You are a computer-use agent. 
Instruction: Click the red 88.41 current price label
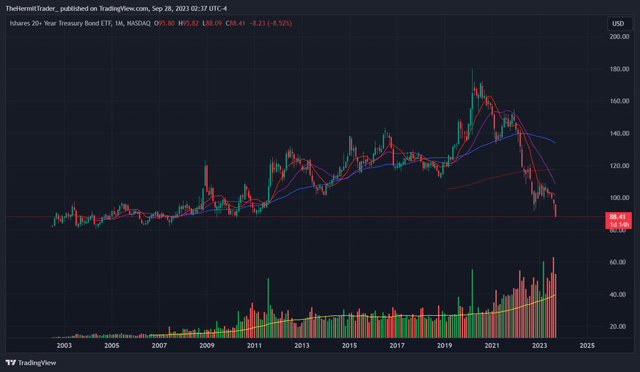click(618, 217)
